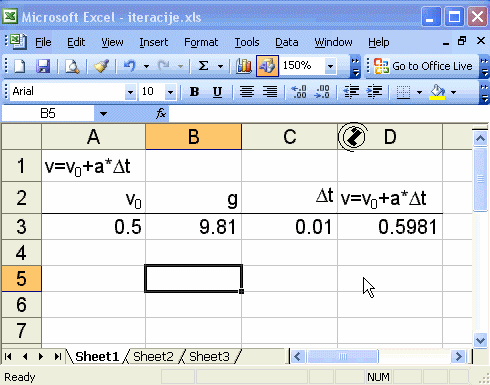Toggle the Drawing toolbar button
Image resolution: width=490 pixels, height=385 pixels.
pyautogui.click(x=267, y=66)
